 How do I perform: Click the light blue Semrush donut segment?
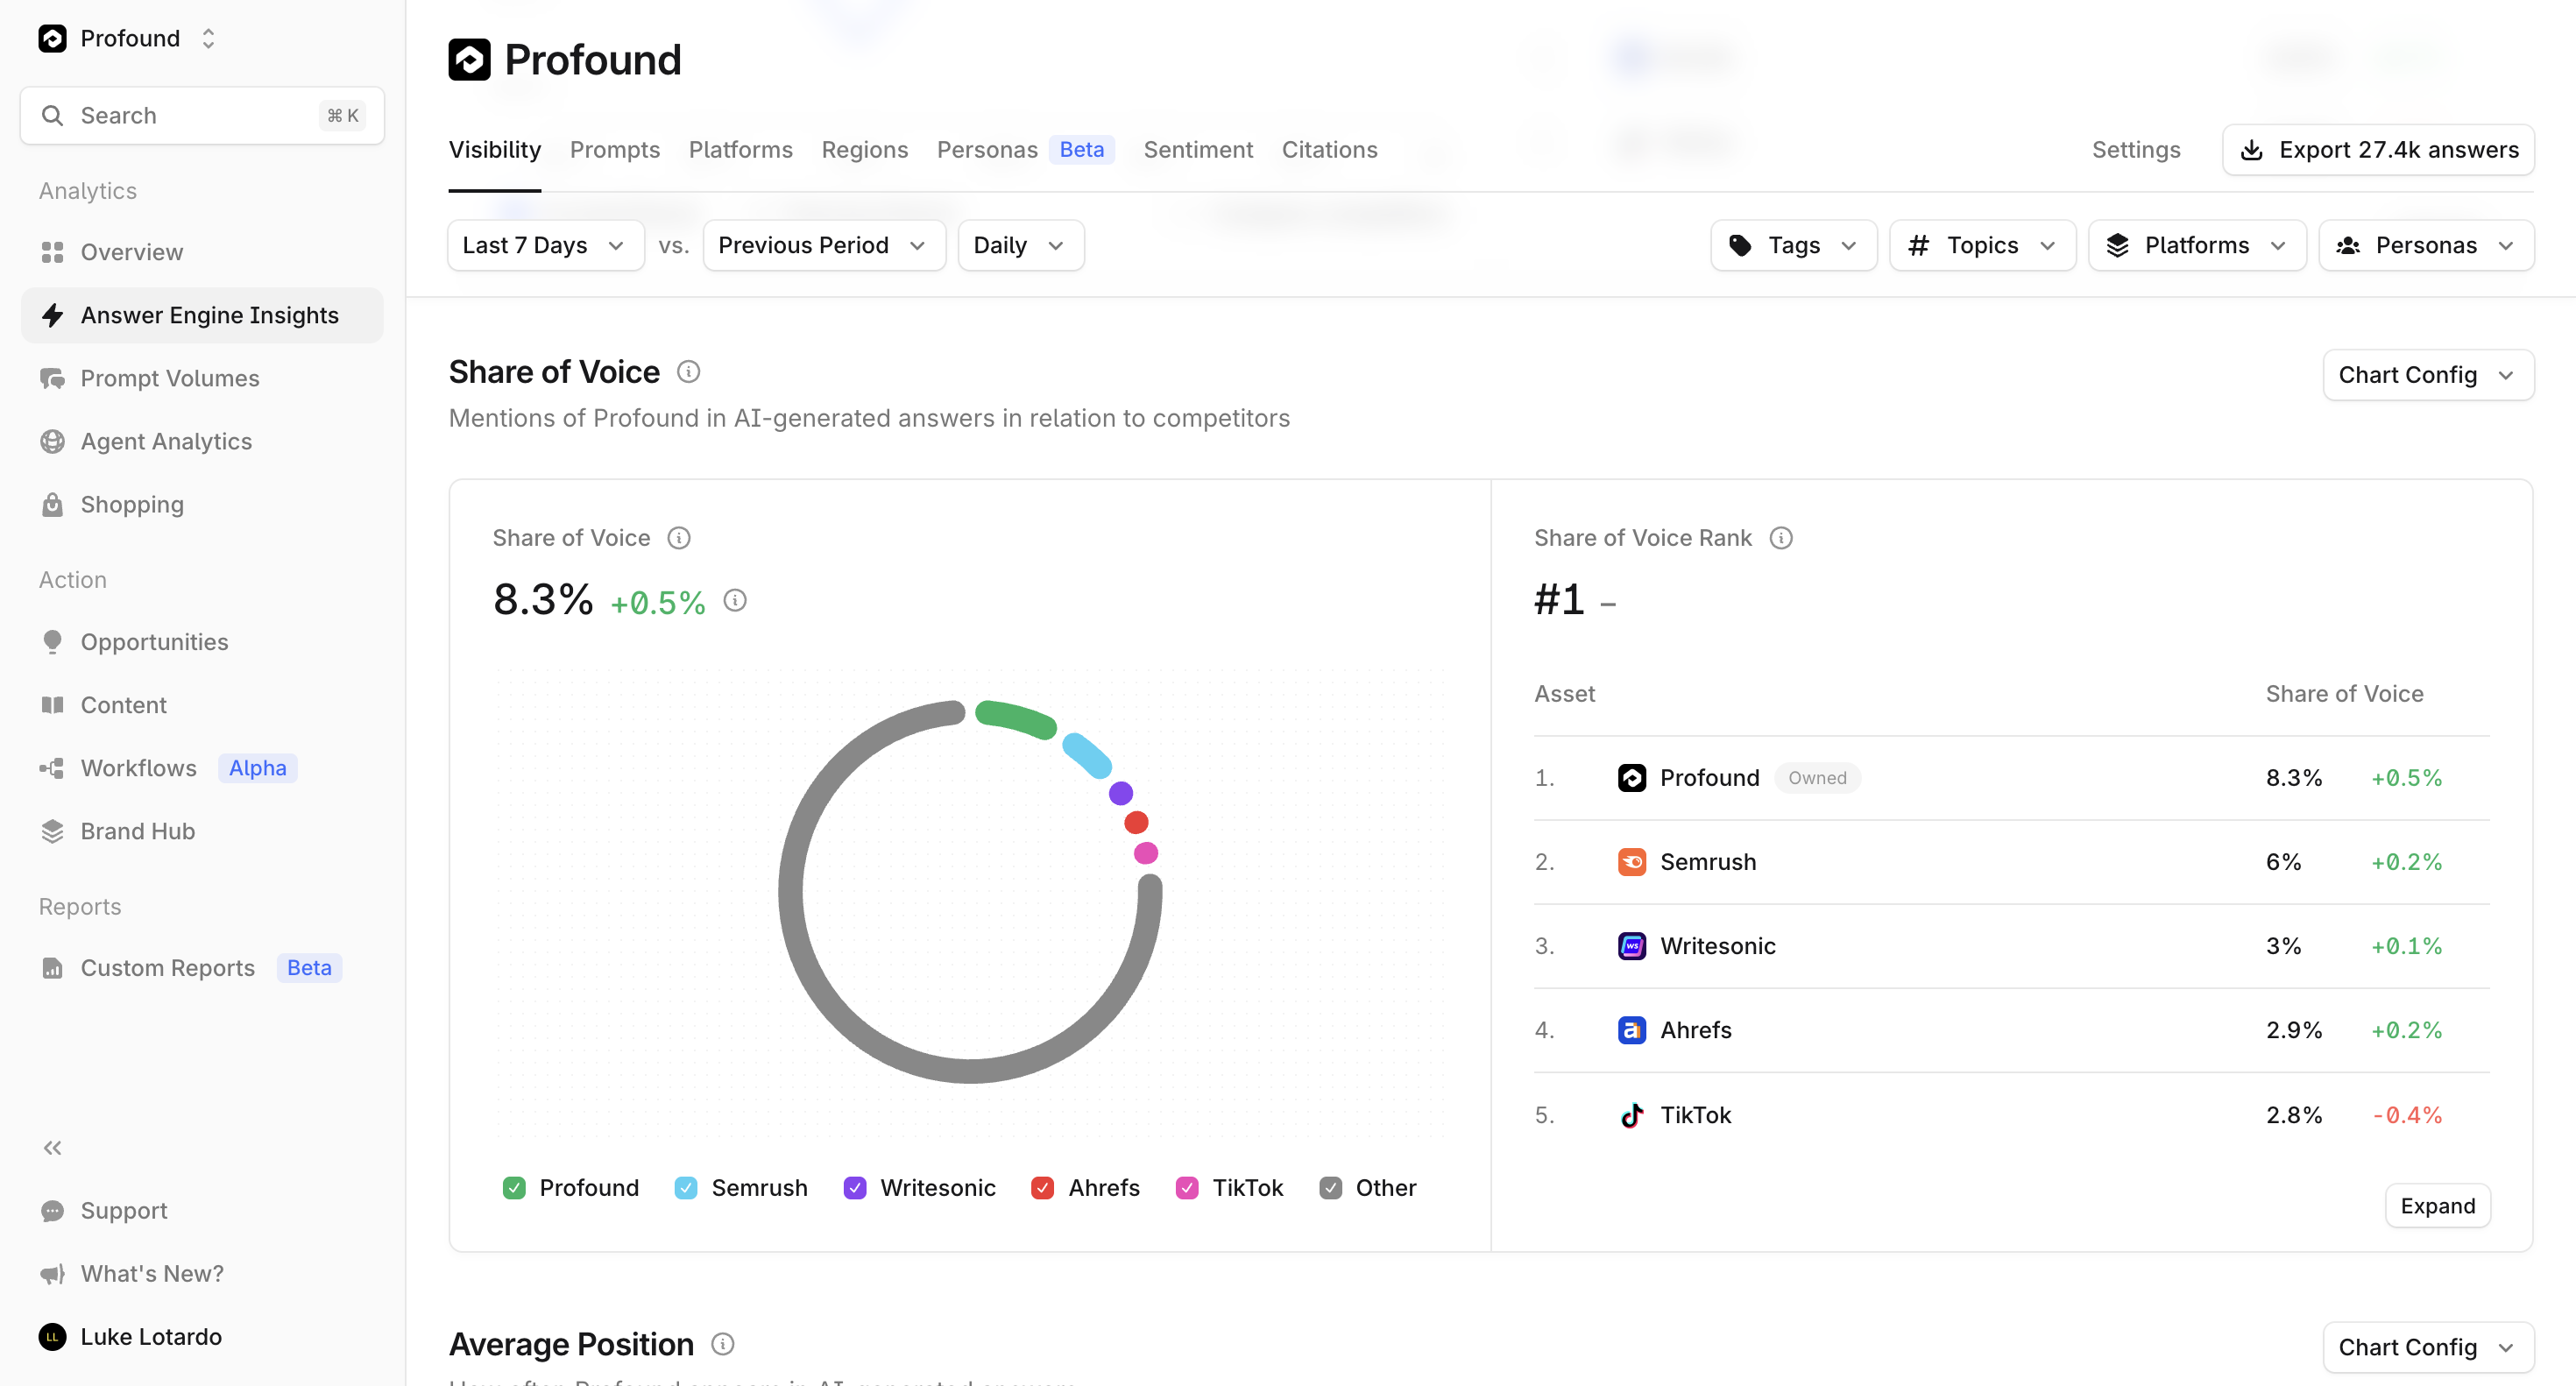pos(1087,755)
